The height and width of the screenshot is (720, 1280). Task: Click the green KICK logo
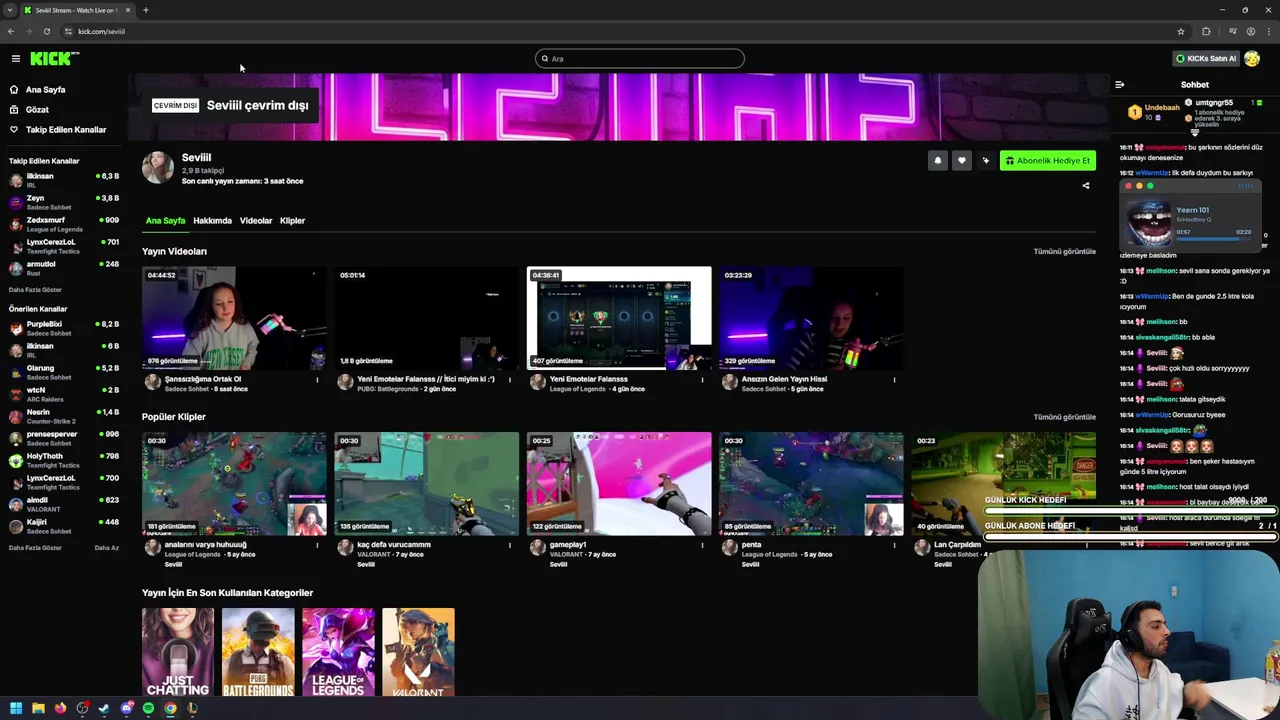point(53,59)
